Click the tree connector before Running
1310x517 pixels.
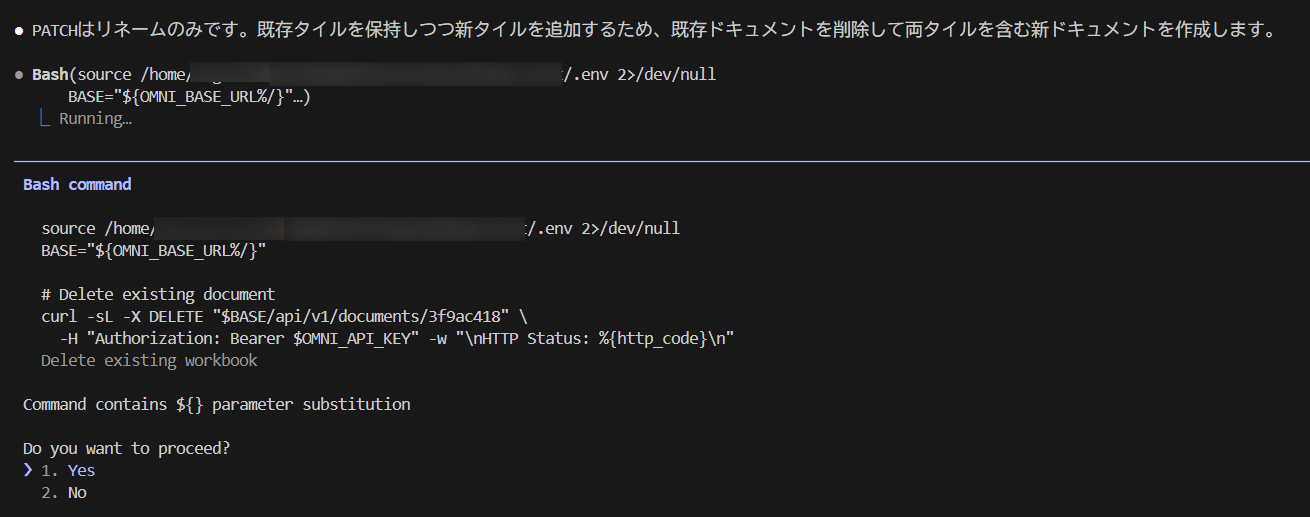pyautogui.click(x=44, y=119)
